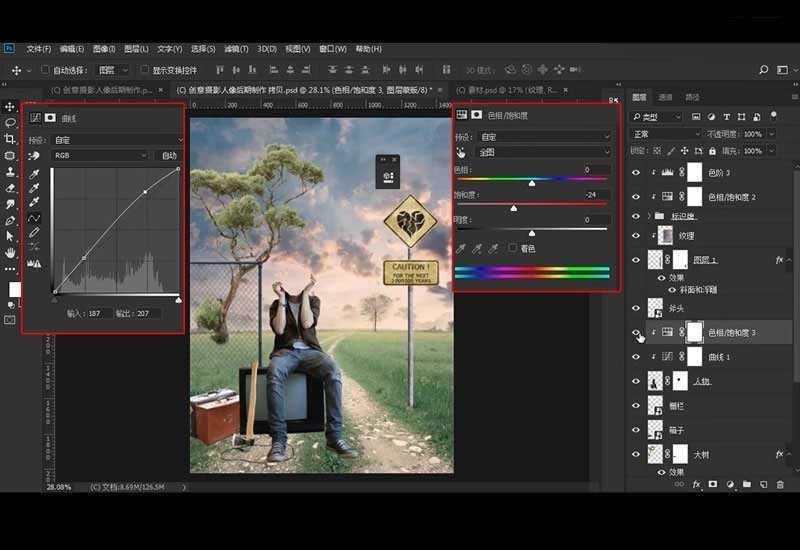The height and width of the screenshot is (550, 800).
Task: Select the Hand tool
Action: pyautogui.click(x=11, y=251)
